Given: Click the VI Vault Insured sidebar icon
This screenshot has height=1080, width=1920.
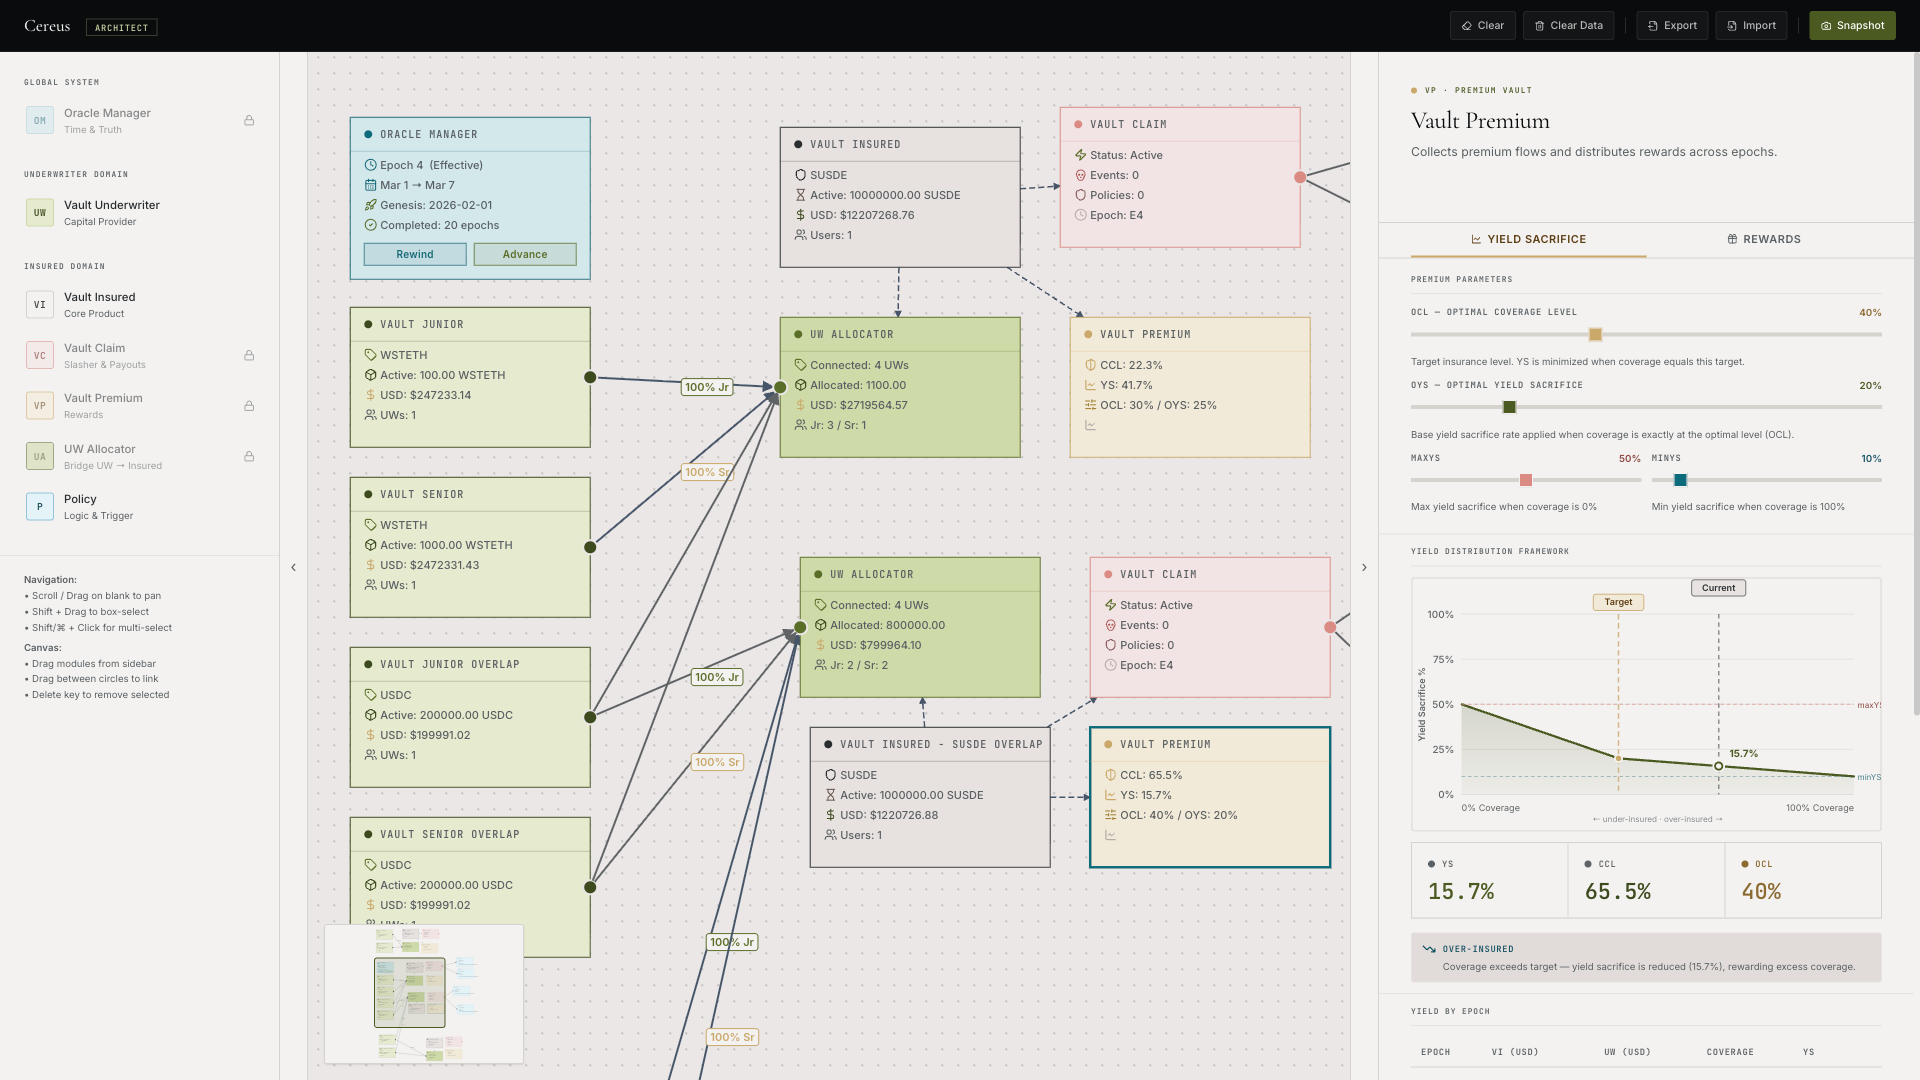Looking at the screenshot, I should coord(40,304).
